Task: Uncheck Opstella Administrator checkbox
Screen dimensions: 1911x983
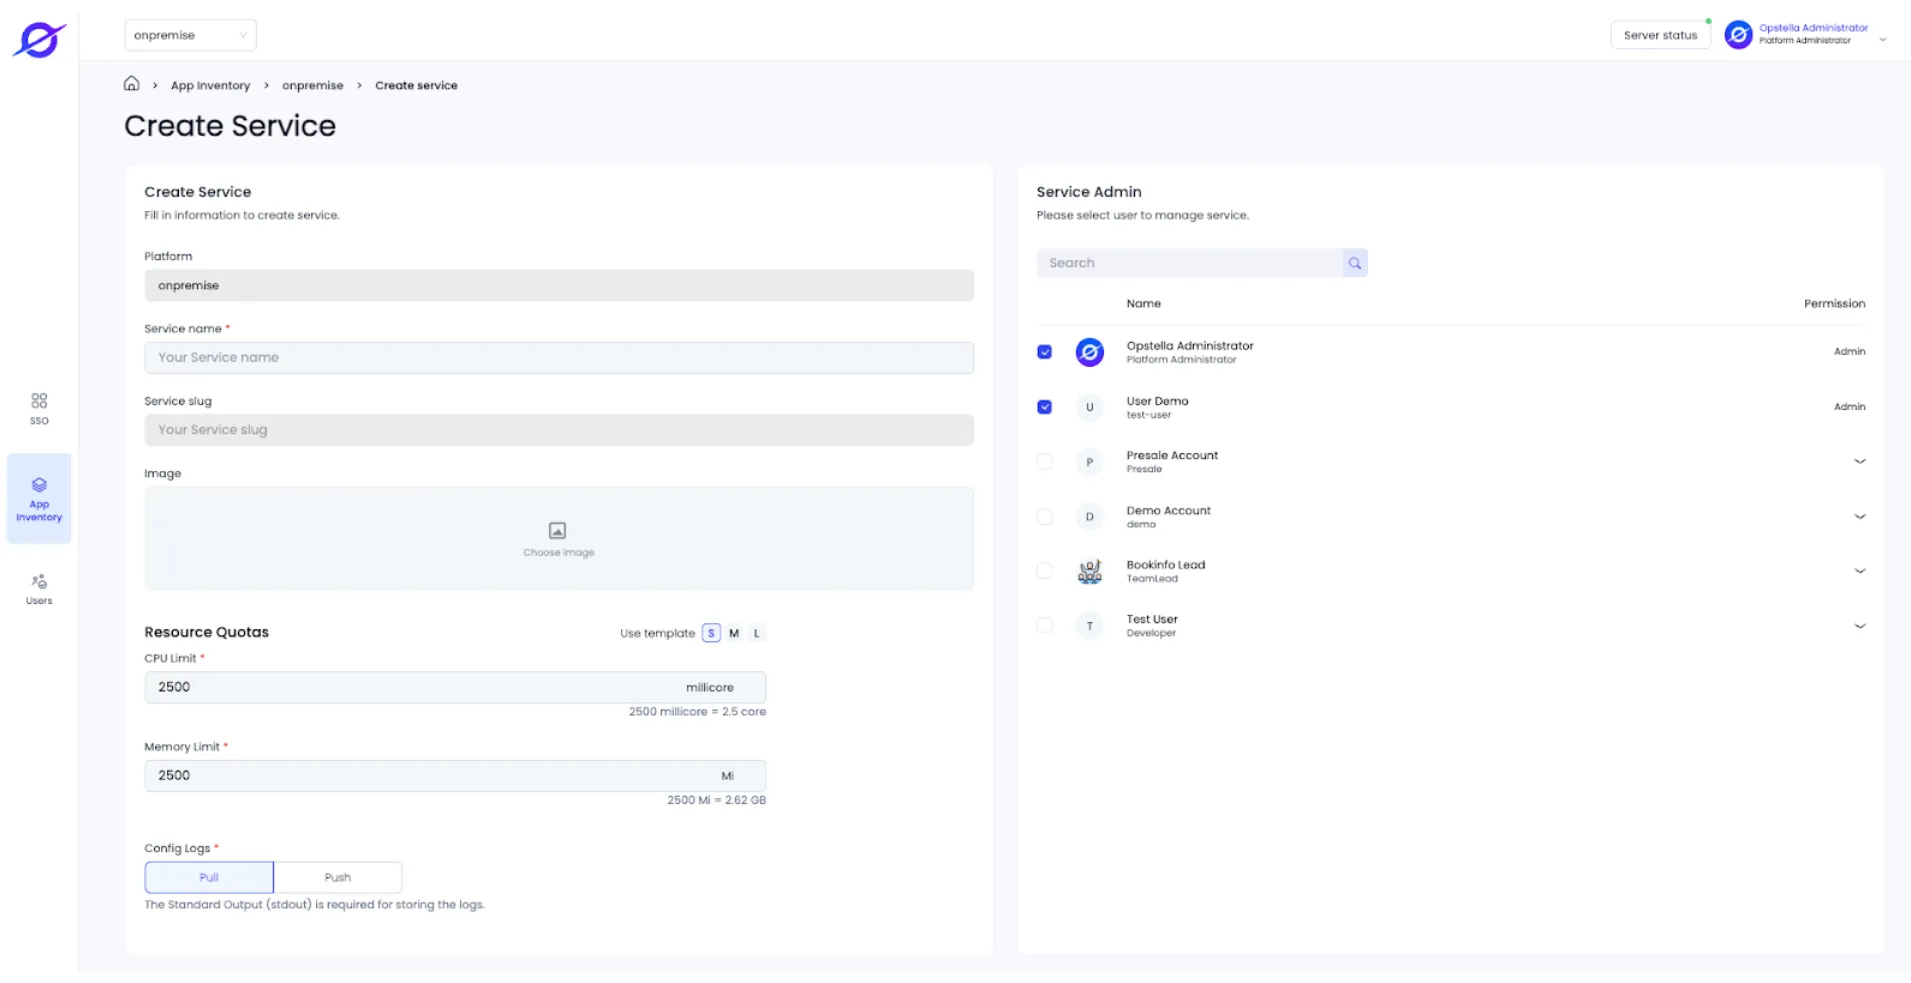Action: click(x=1044, y=352)
